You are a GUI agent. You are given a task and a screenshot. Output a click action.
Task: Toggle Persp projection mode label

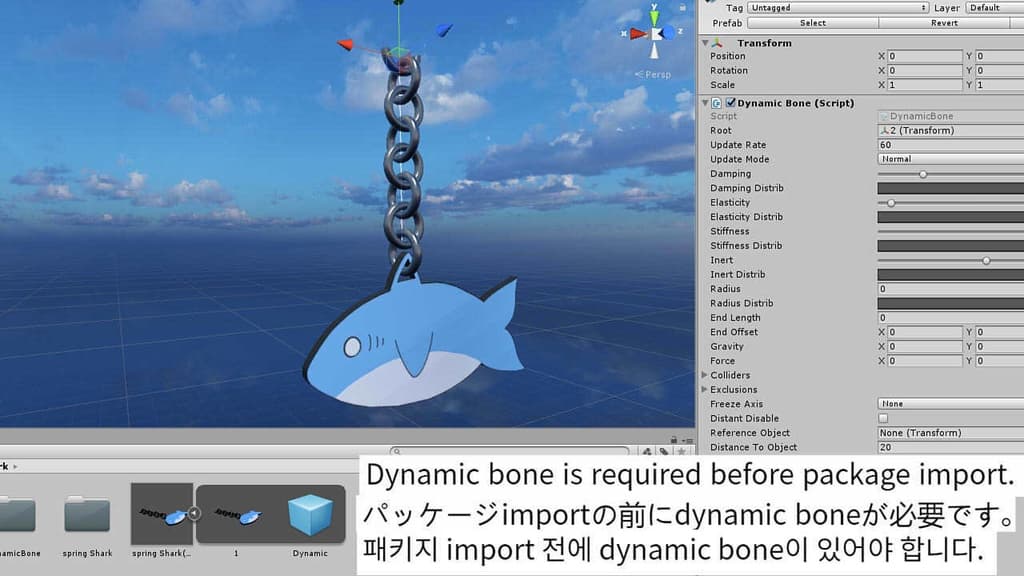(657, 74)
